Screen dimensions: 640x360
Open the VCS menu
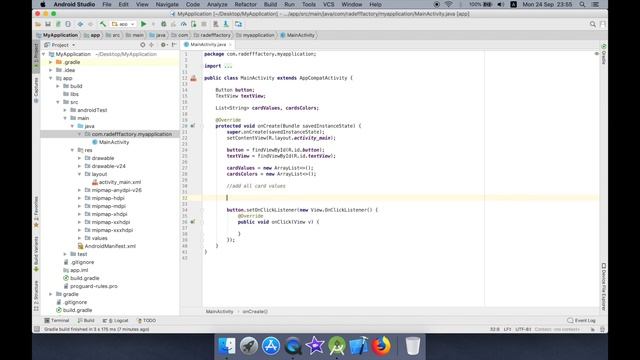click(329, 4)
